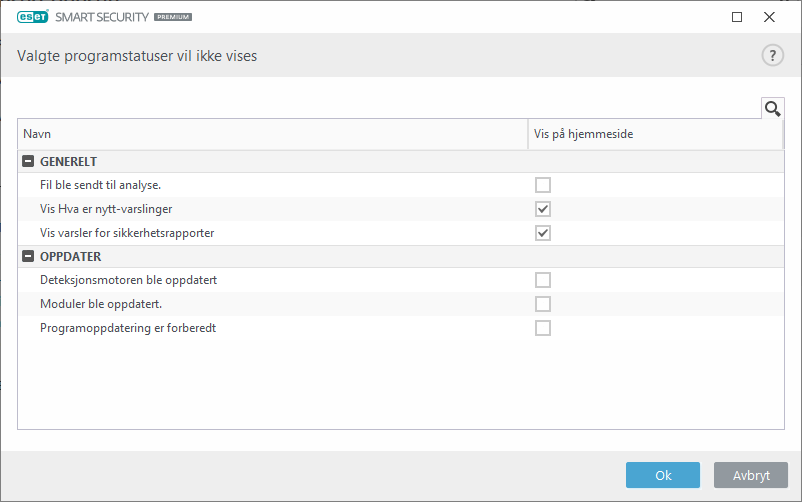The width and height of the screenshot is (802, 502).
Task: Click the ESET logo in title bar
Action: tap(33, 17)
